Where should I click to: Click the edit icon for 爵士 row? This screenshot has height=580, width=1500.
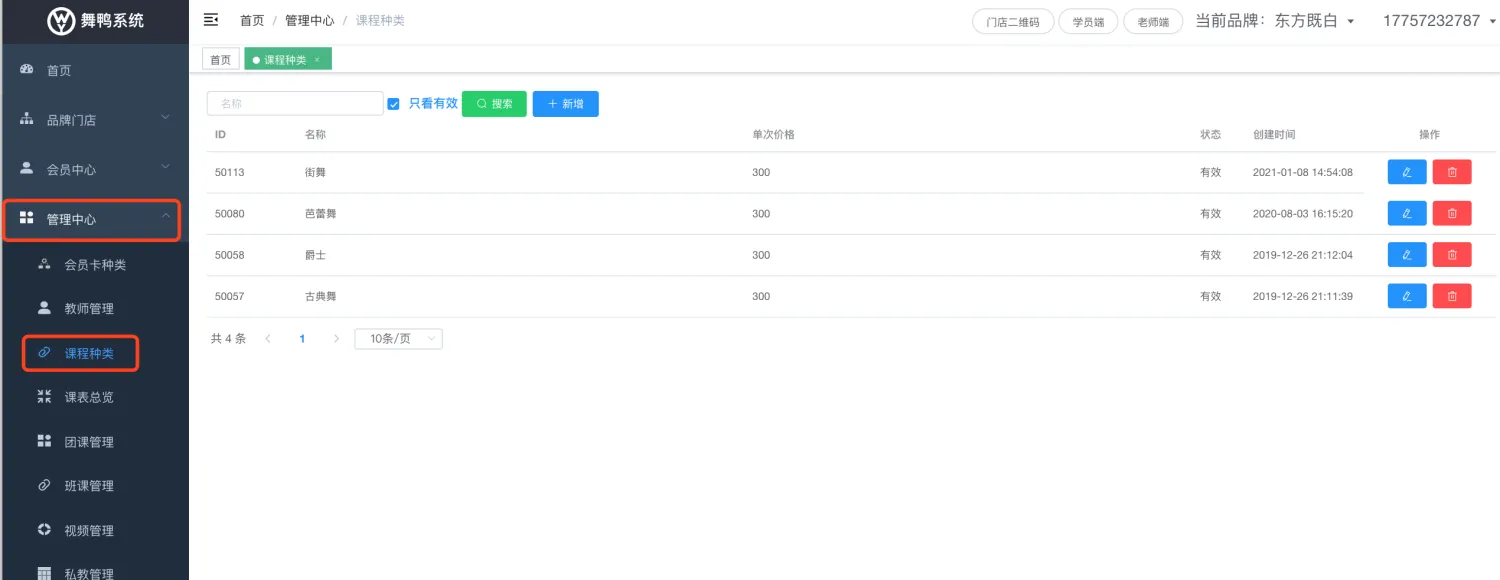[x=1406, y=255]
